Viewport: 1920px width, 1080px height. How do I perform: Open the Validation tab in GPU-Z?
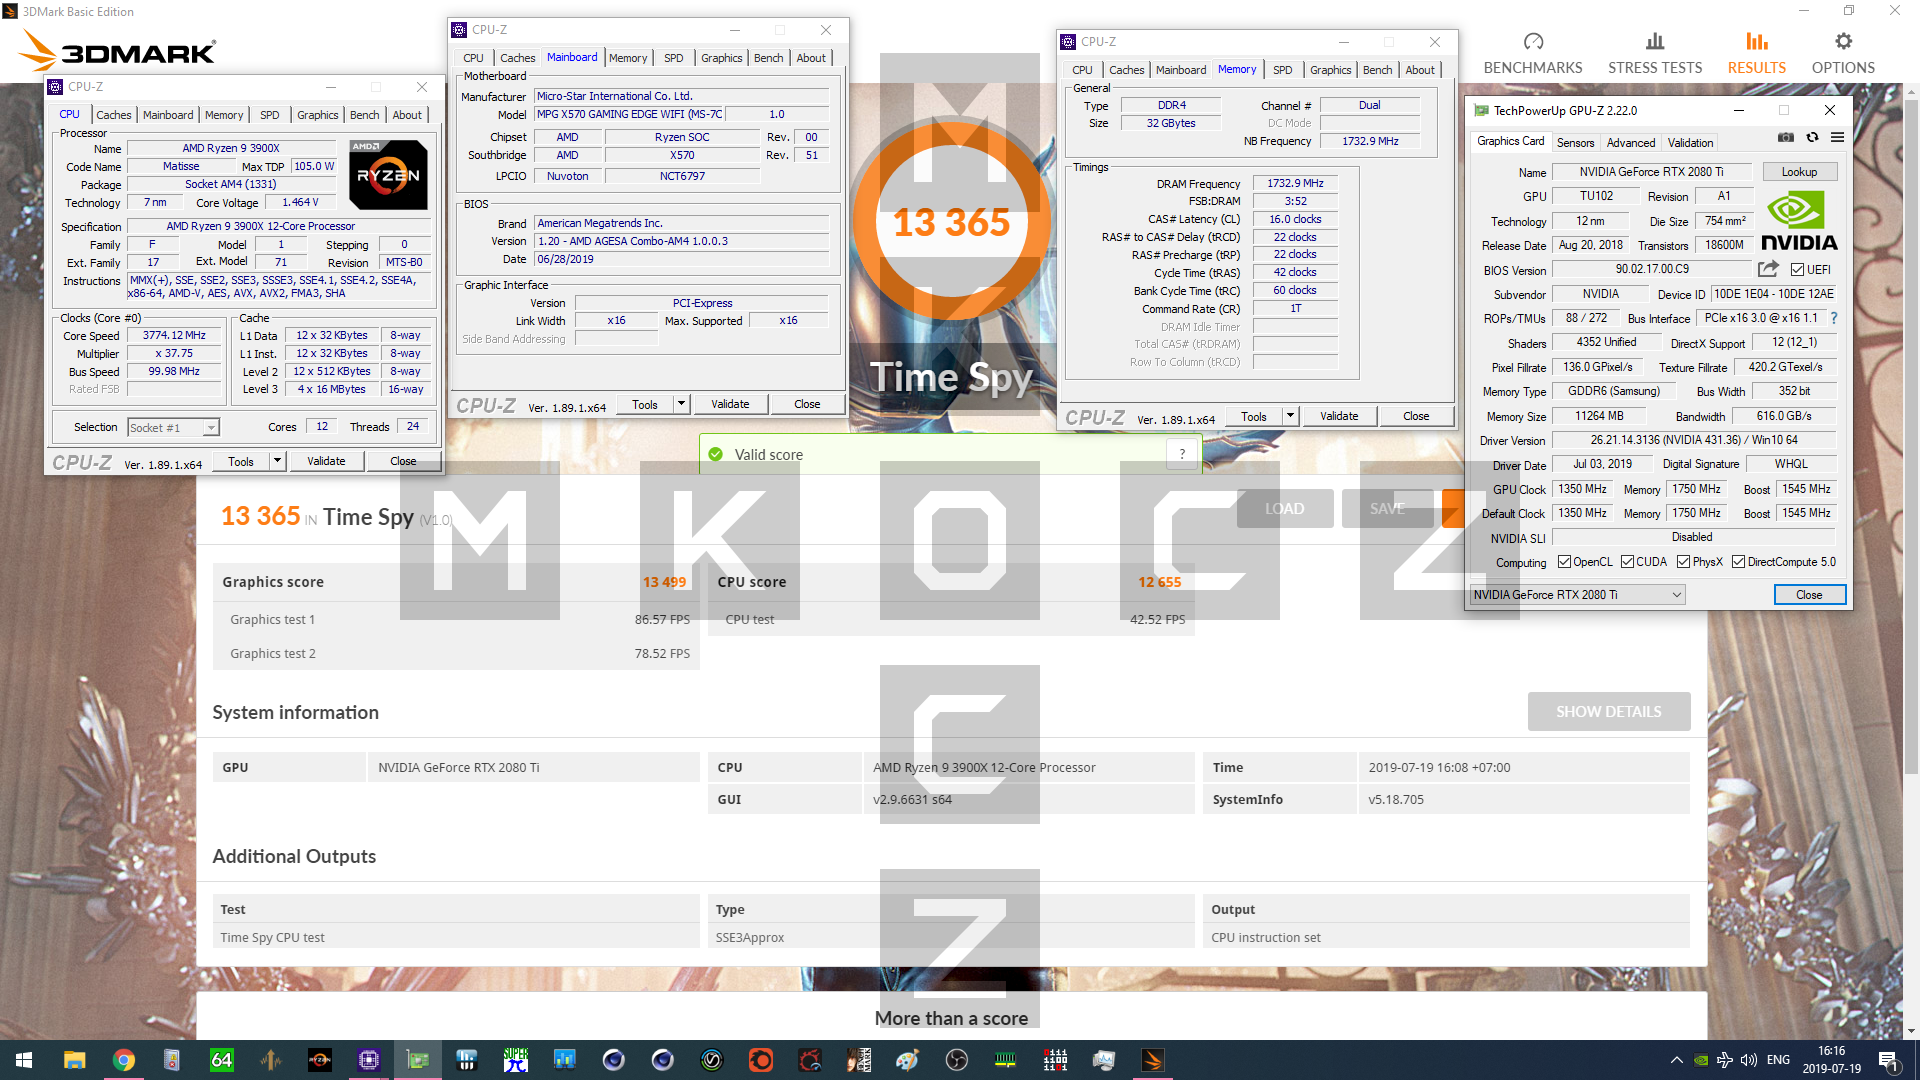pyautogui.click(x=1690, y=143)
